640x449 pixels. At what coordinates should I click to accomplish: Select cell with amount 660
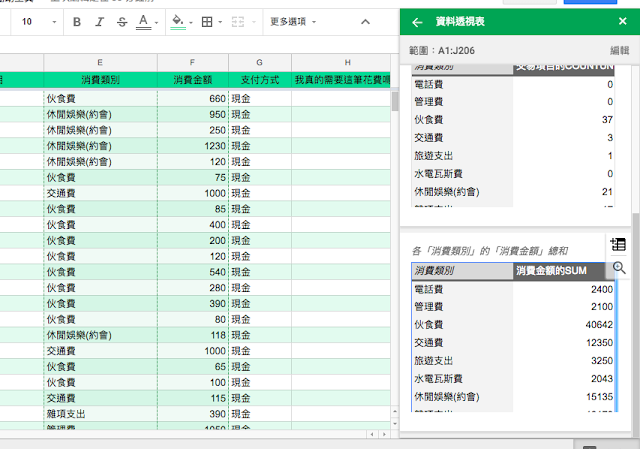pos(193,98)
